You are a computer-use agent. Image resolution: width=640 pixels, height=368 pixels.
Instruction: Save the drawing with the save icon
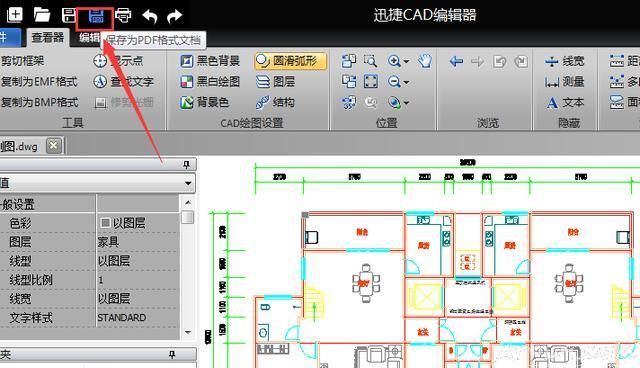69,16
